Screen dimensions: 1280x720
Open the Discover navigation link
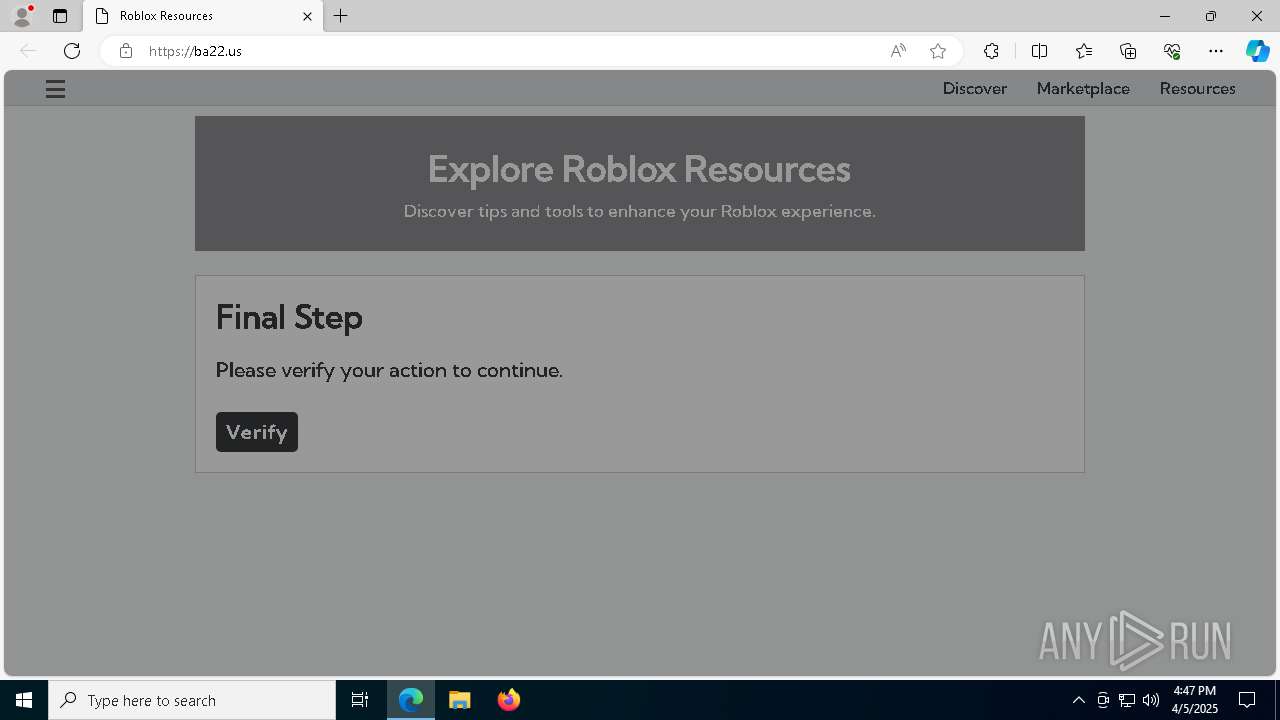tap(974, 88)
